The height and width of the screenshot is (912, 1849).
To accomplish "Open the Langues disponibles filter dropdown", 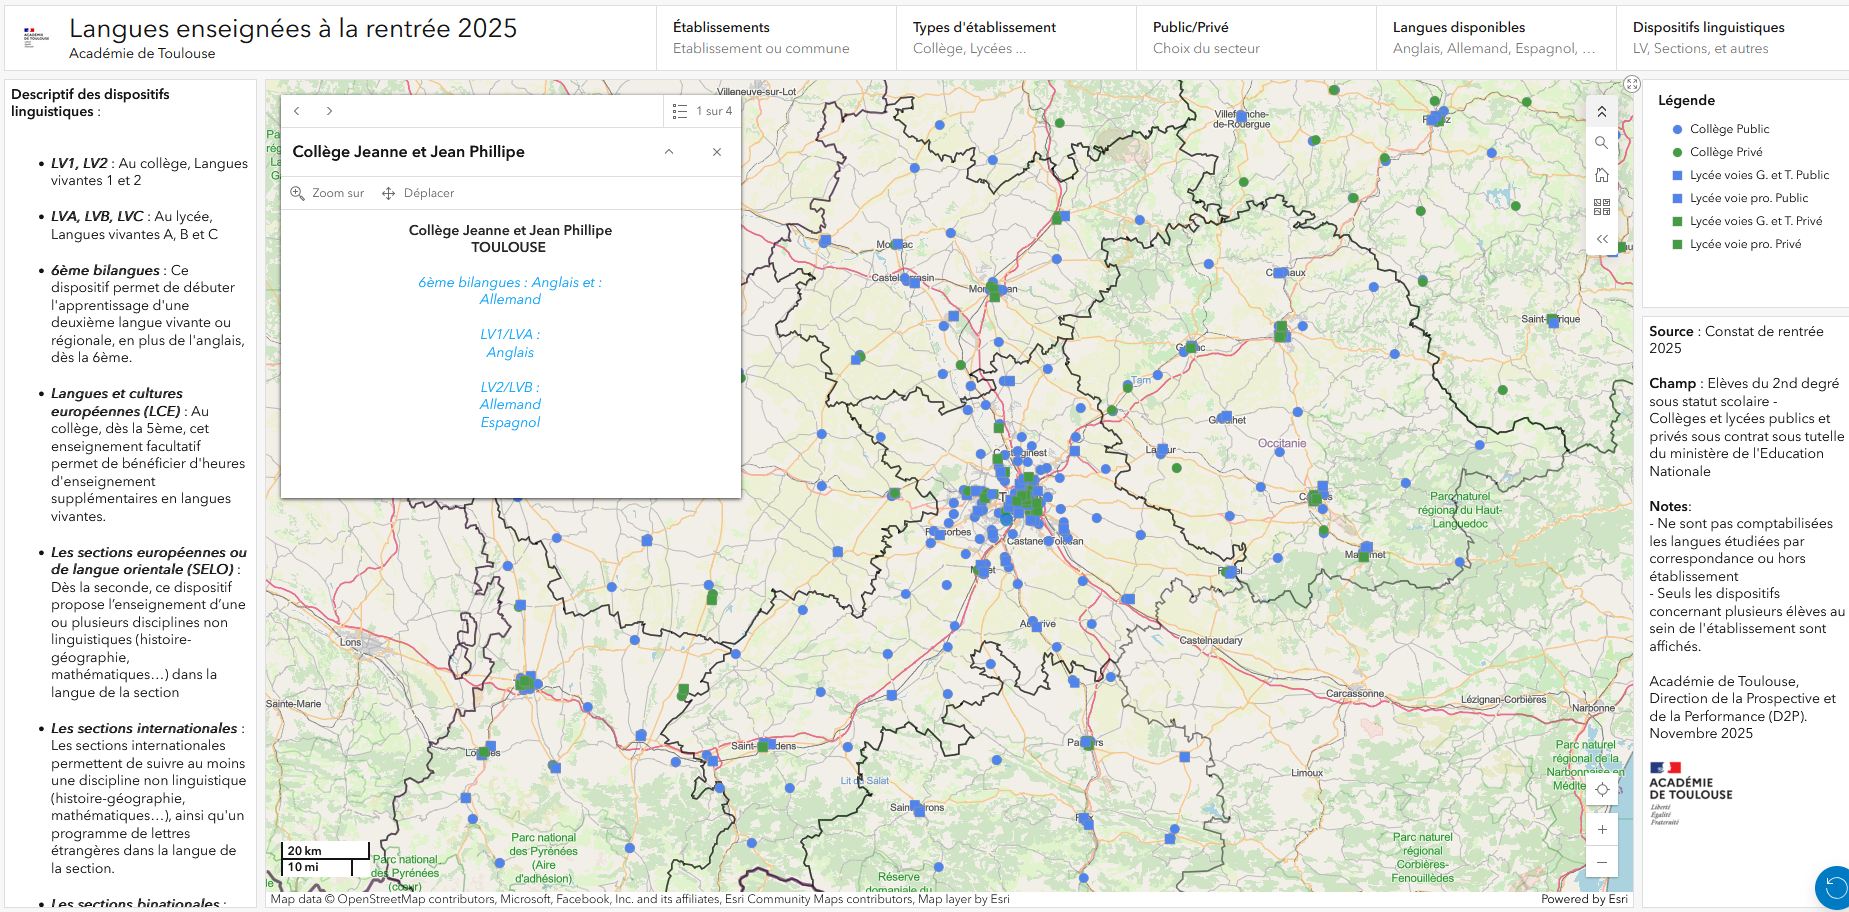I will (x=1496, y=38).
